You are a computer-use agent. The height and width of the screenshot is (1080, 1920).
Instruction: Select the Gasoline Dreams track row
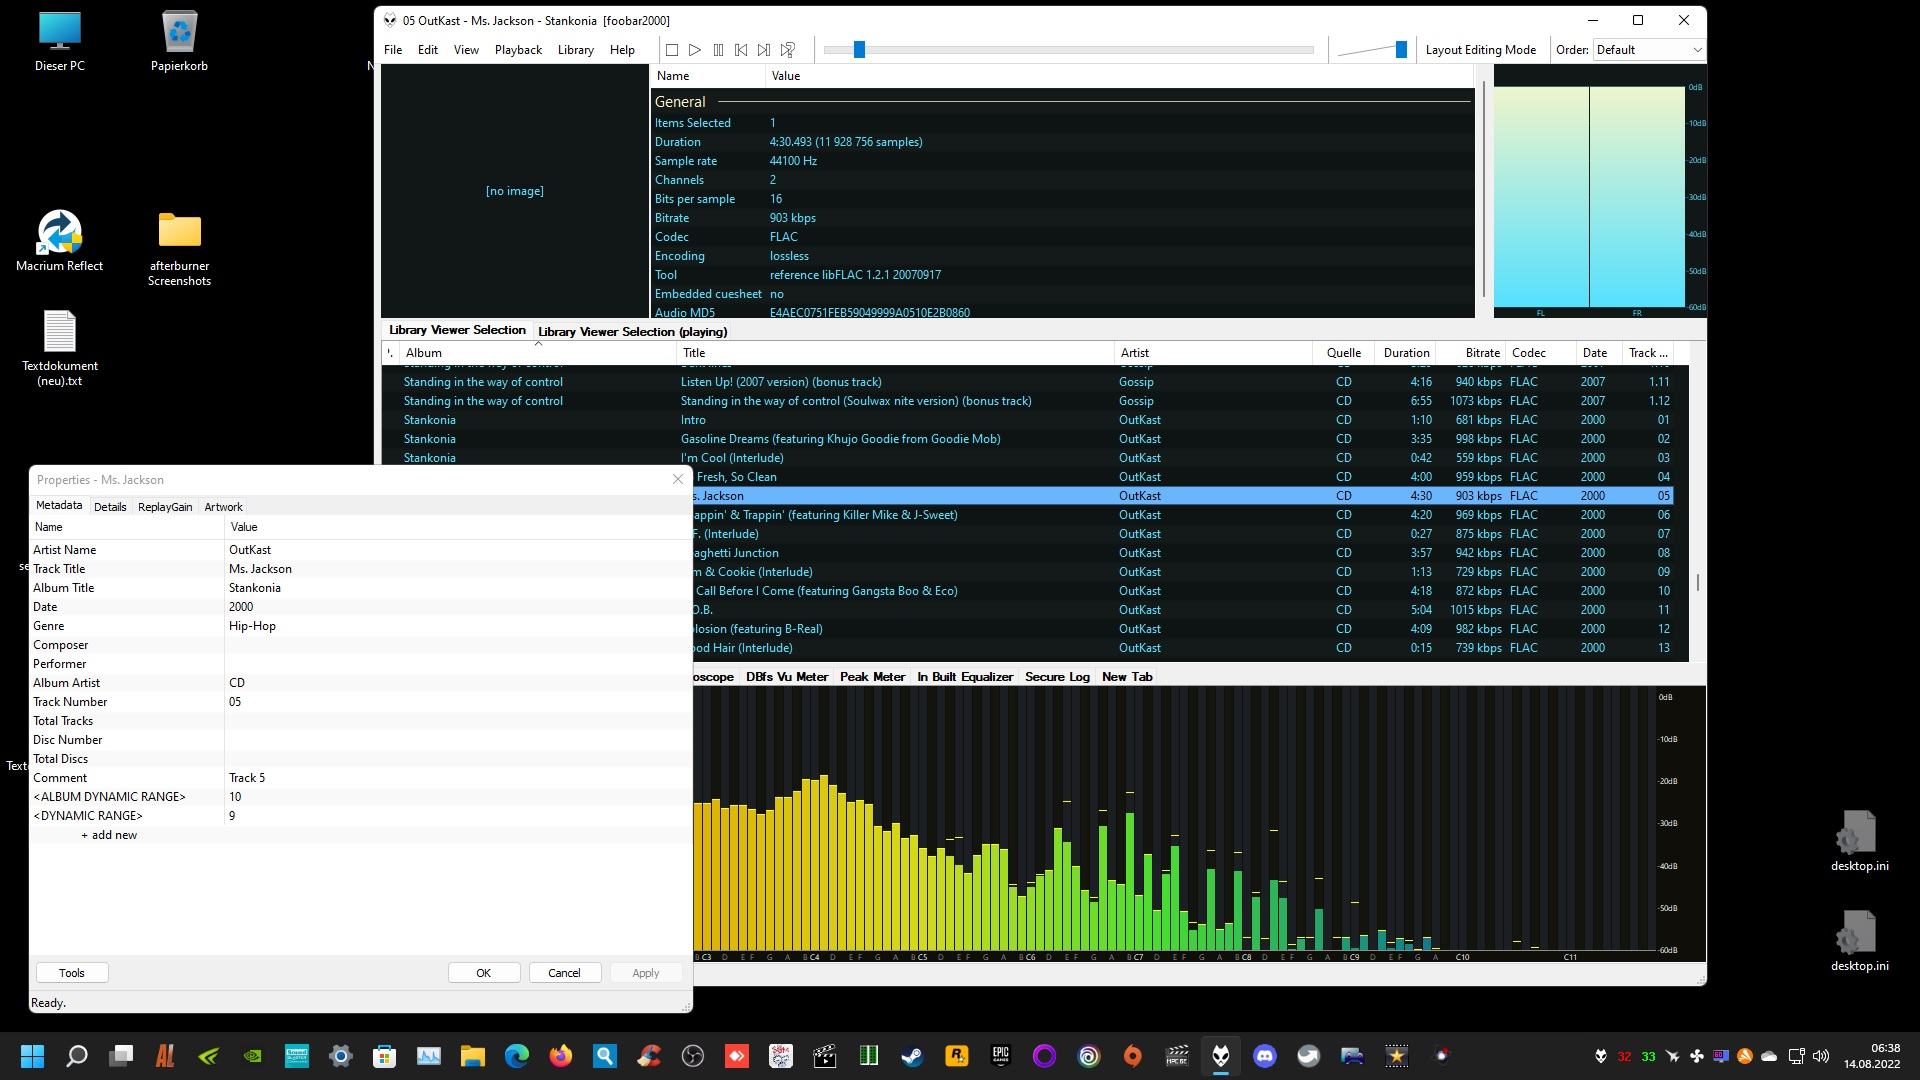click(1028, 439)
